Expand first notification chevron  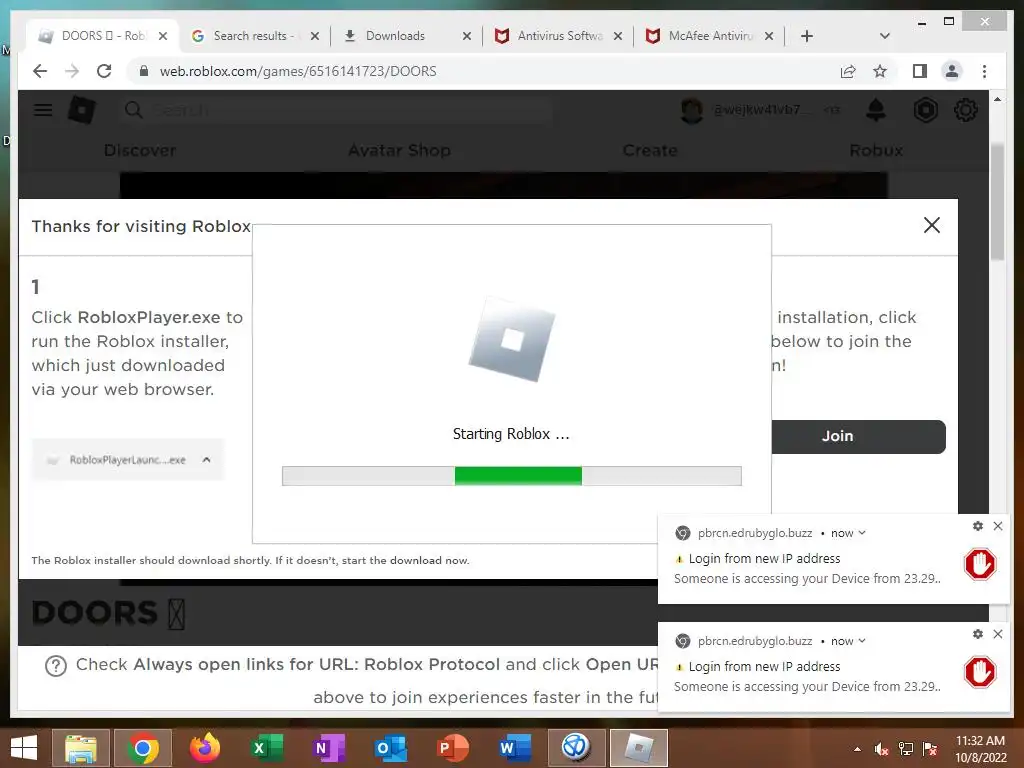click(x=862, y=533)
